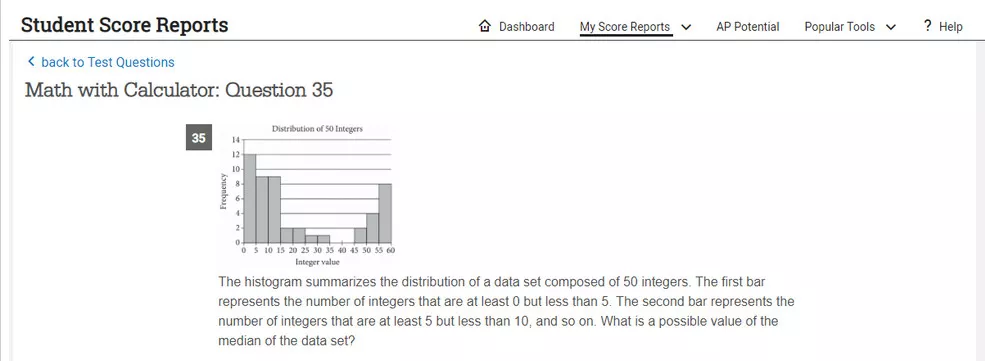The height and width of the screenshot is (361, 985).
Task: Click the Math with Calculator Question 35 heading
Action: [x=179, y=90]
